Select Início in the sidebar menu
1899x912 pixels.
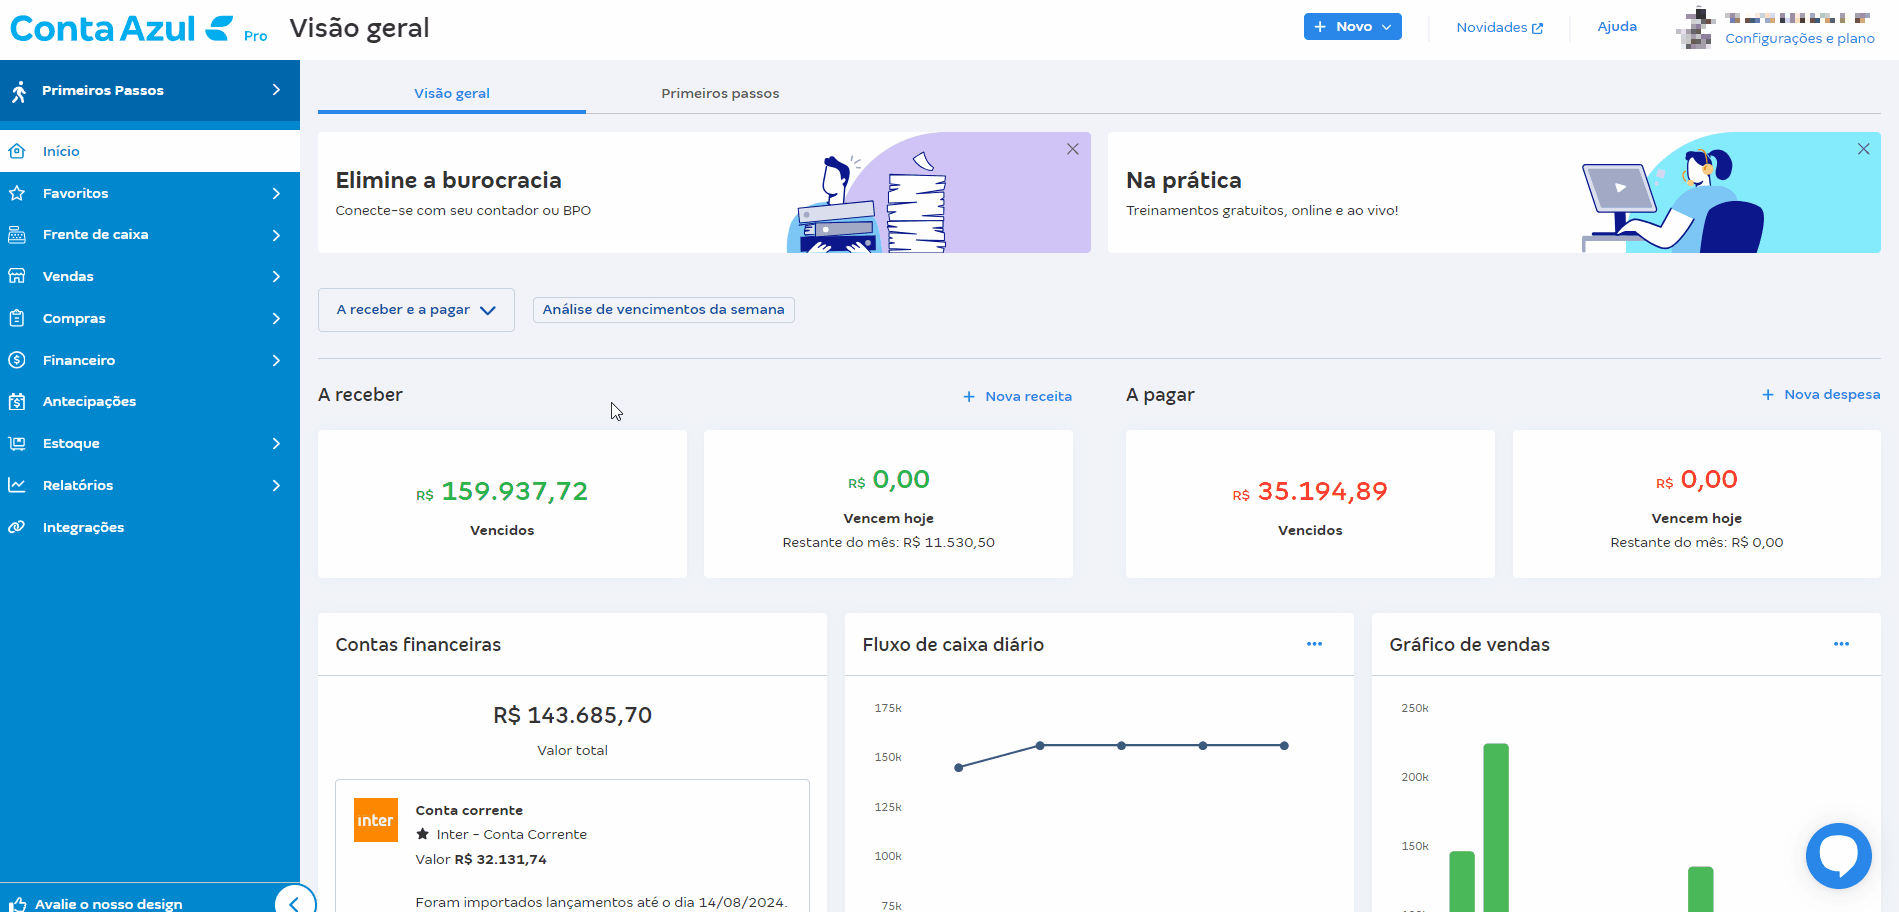point(150,151)
